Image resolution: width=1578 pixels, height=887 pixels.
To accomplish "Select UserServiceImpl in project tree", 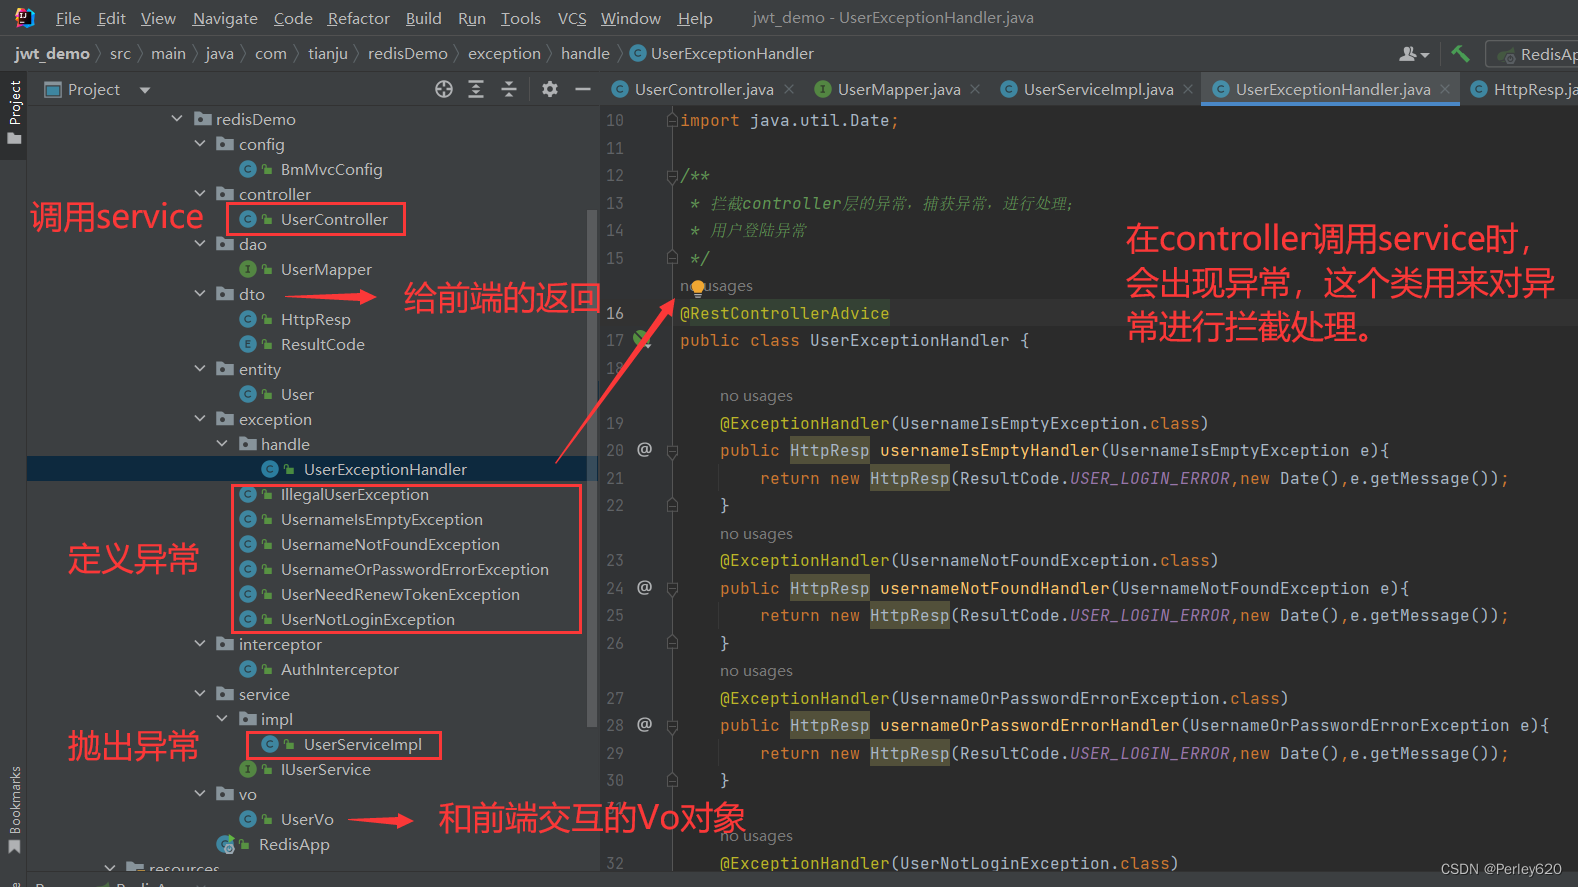I will (x=362, y=744).
